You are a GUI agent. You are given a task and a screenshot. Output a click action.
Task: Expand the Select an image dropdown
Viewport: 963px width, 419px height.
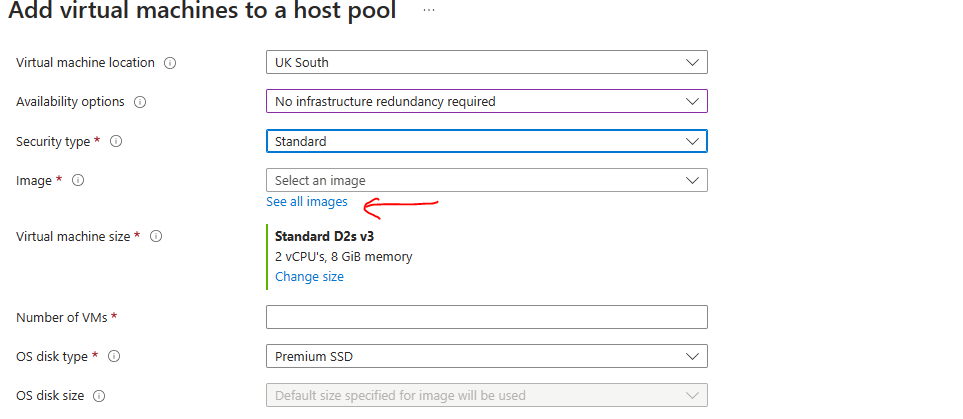[486, 180]
